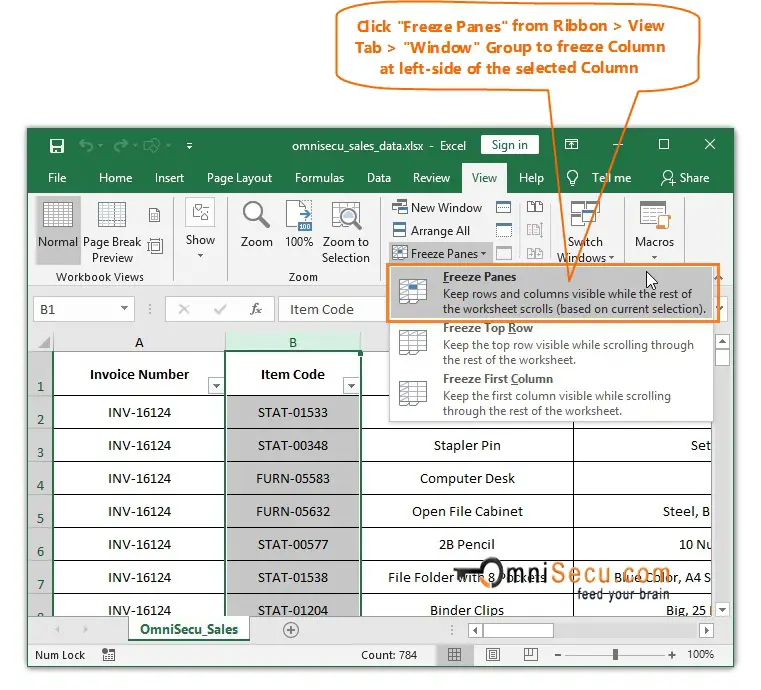This screenshot has width=761, height=690.
Task: Click formula bar showing Item Code
Action: point(333,309)
